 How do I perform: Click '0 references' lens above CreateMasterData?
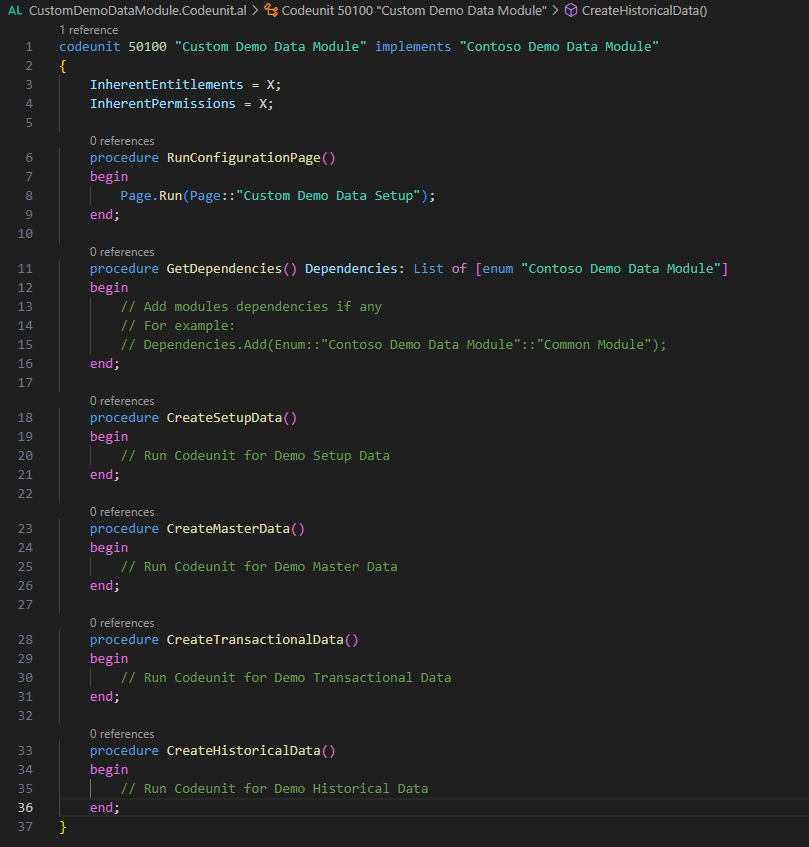[x=122, y=512]
